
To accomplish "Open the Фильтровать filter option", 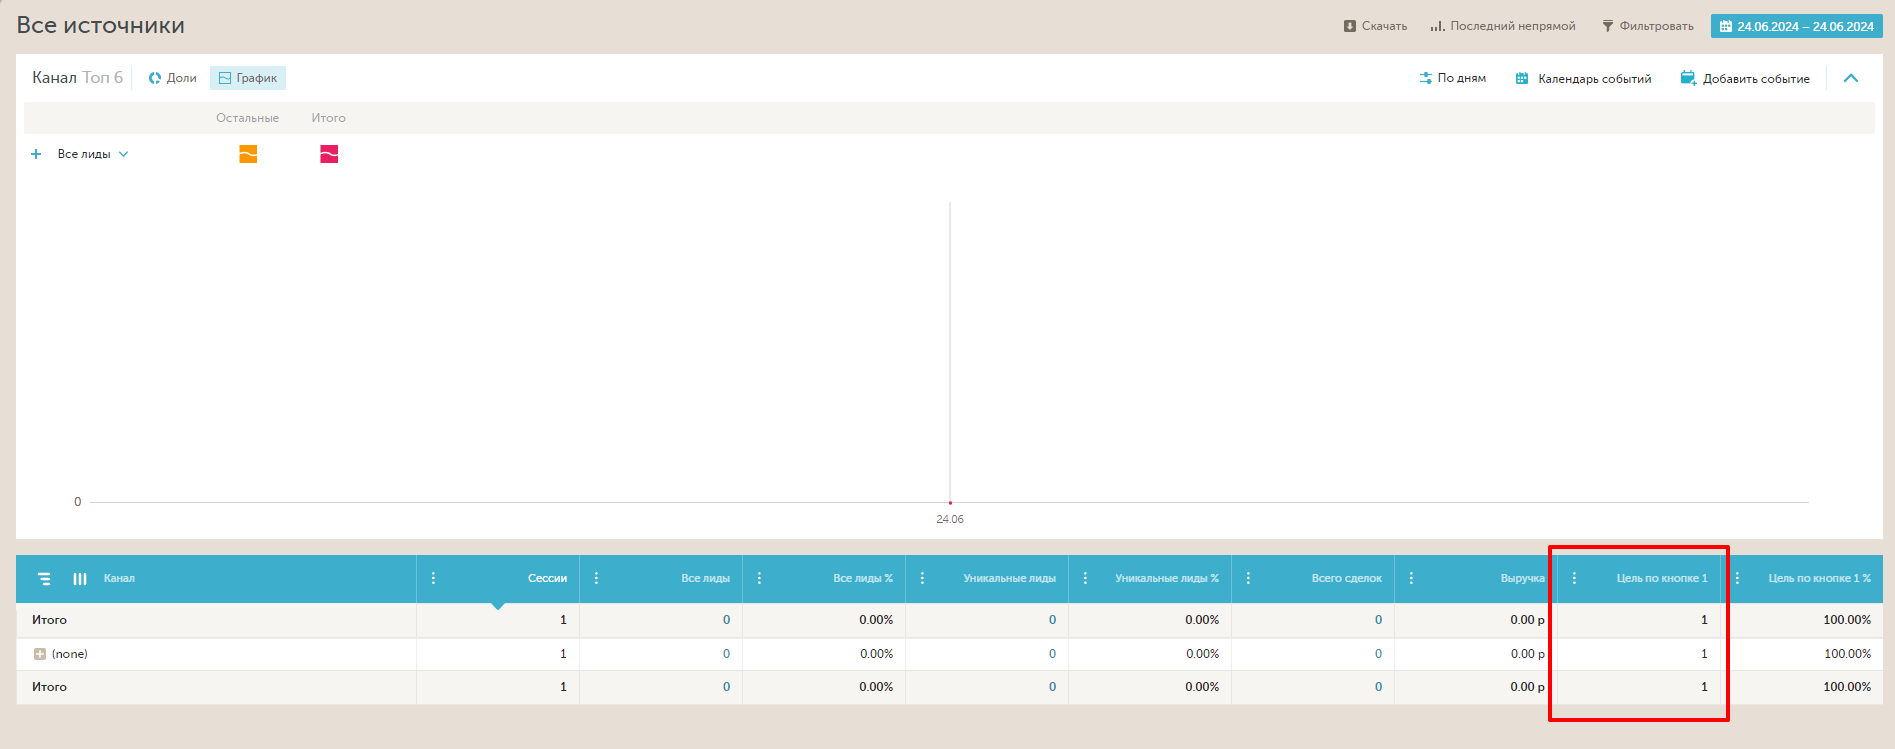I will point(1648,26).
